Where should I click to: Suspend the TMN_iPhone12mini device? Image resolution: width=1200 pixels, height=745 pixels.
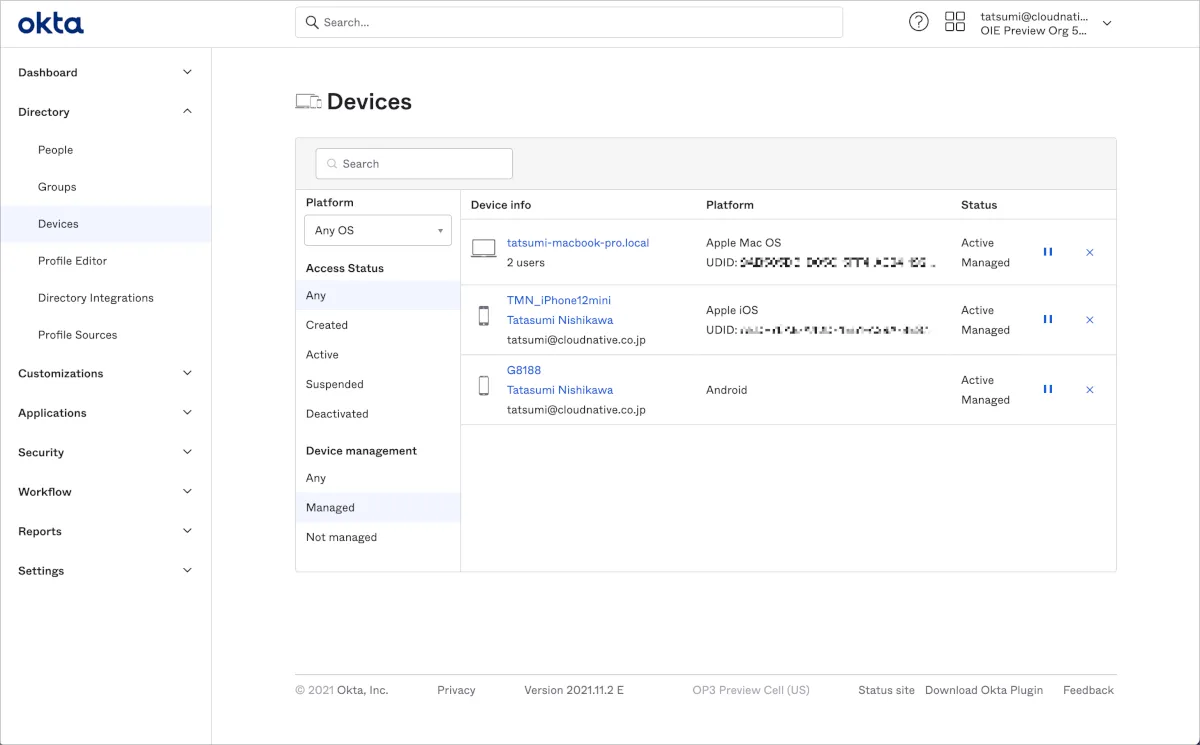click(1048, 320)
